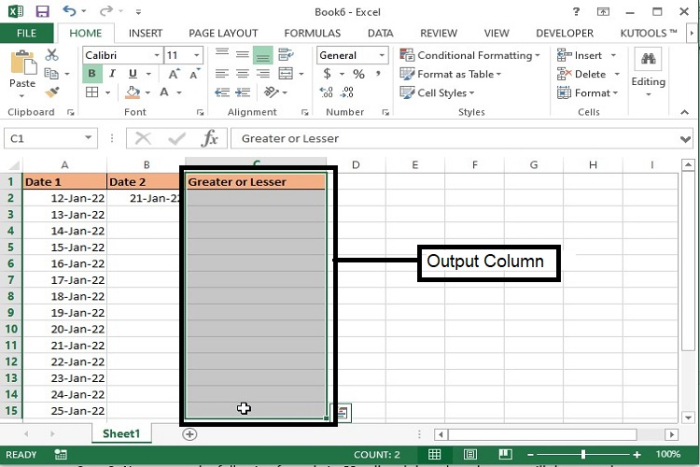The image size is (700, 467).
Task: Open Excel Help question mark
Action: (576, 12)
